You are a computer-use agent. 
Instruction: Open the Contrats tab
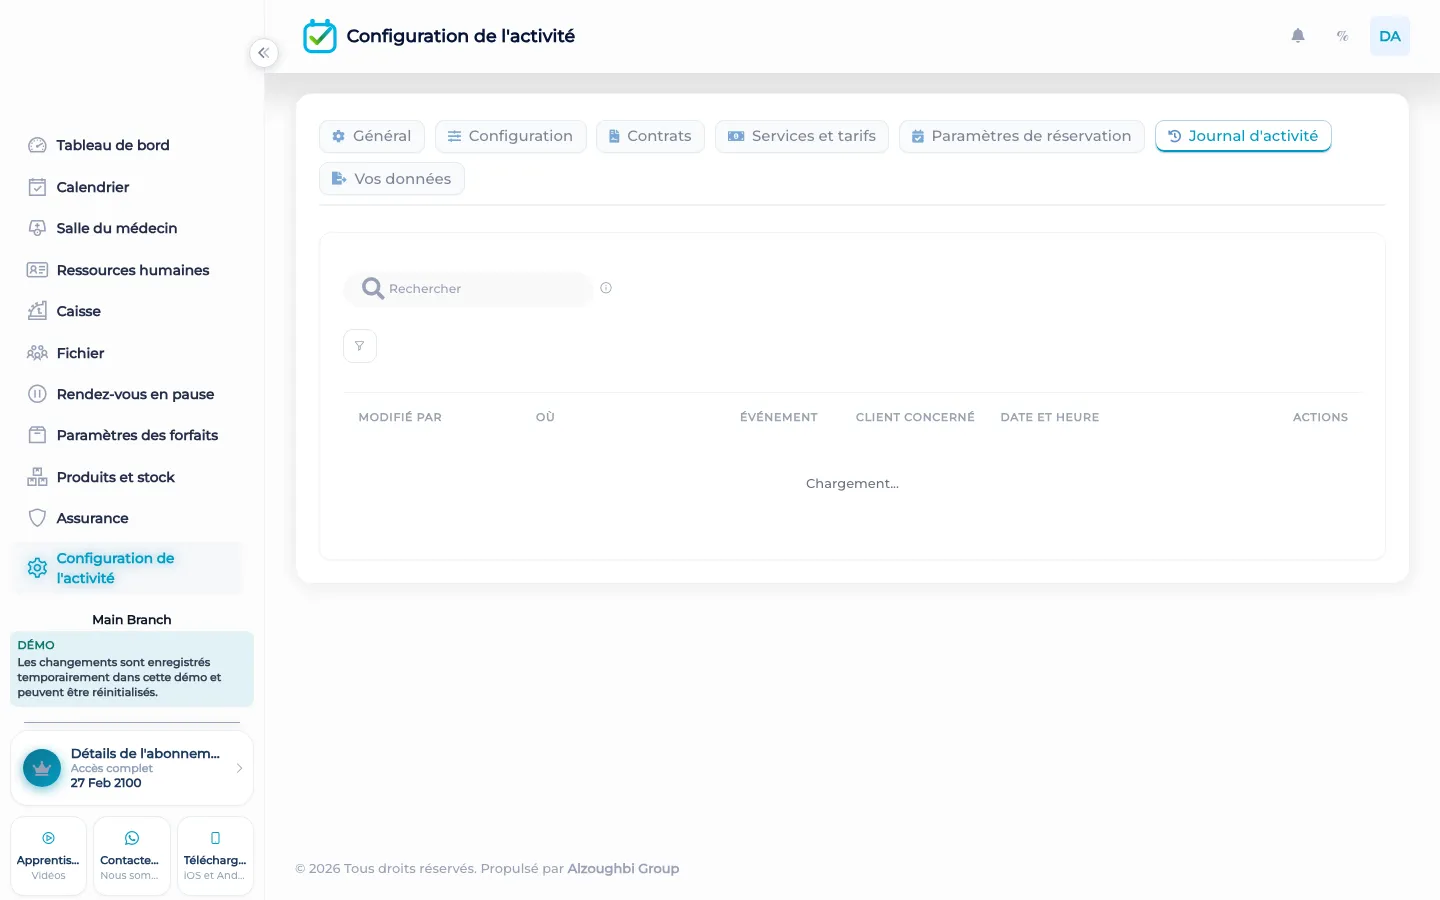click(x=650, y=136)
